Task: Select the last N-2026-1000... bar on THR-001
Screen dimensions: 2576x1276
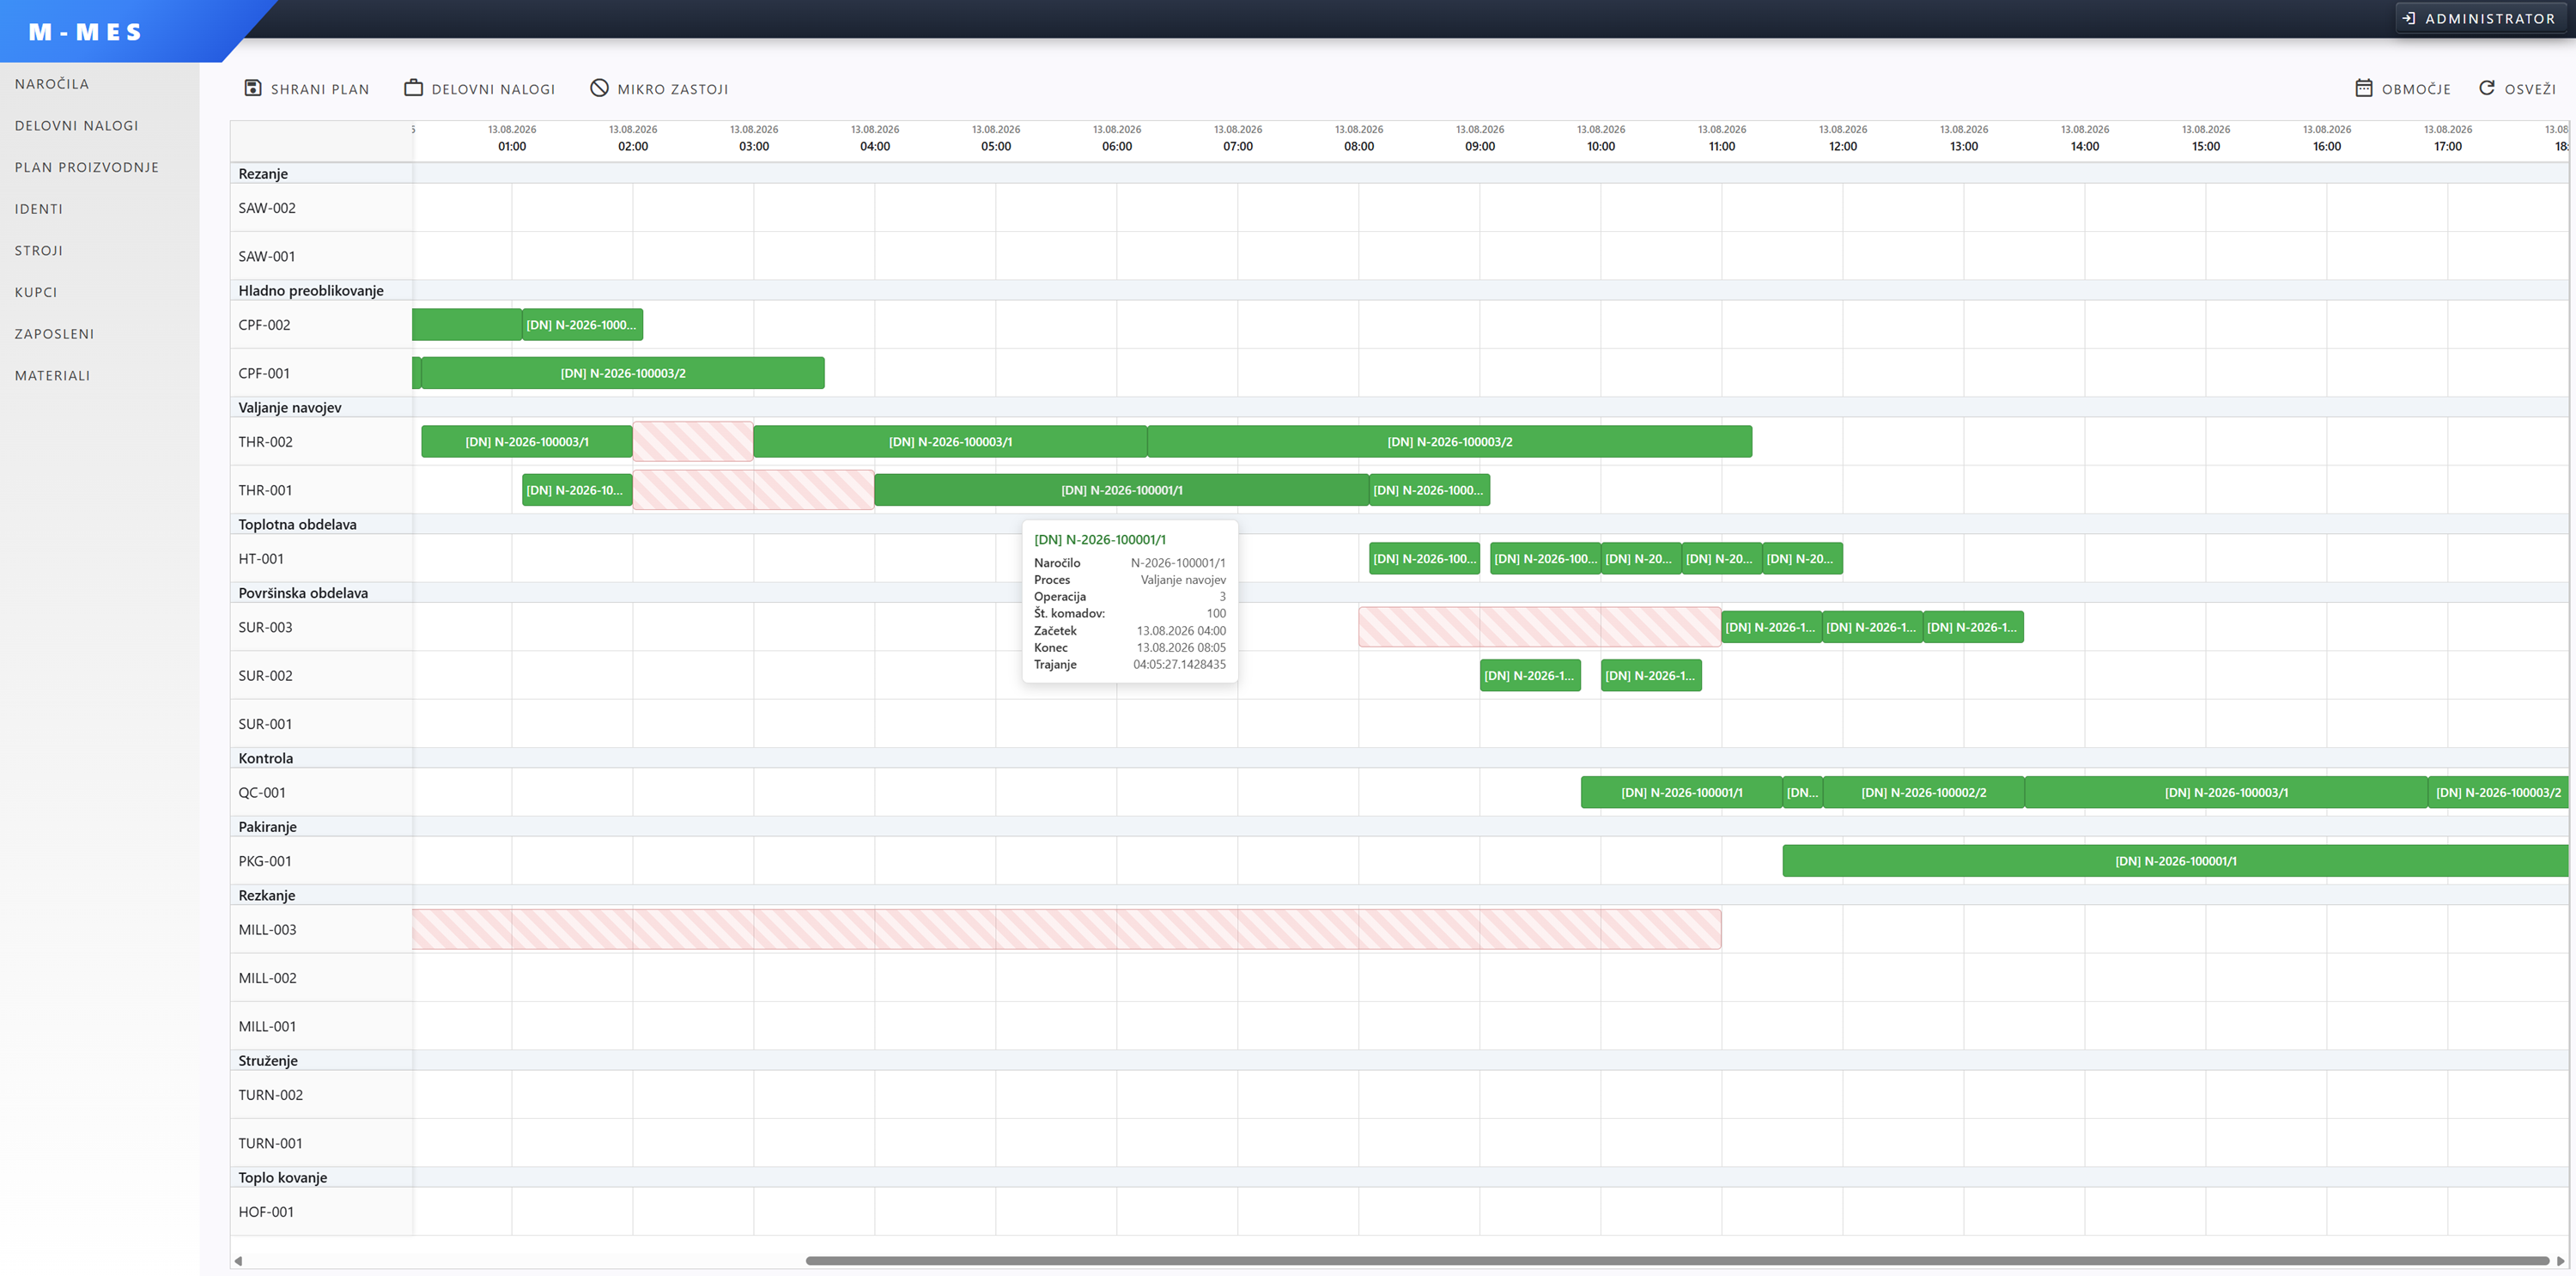Action: coord(1429,490)
